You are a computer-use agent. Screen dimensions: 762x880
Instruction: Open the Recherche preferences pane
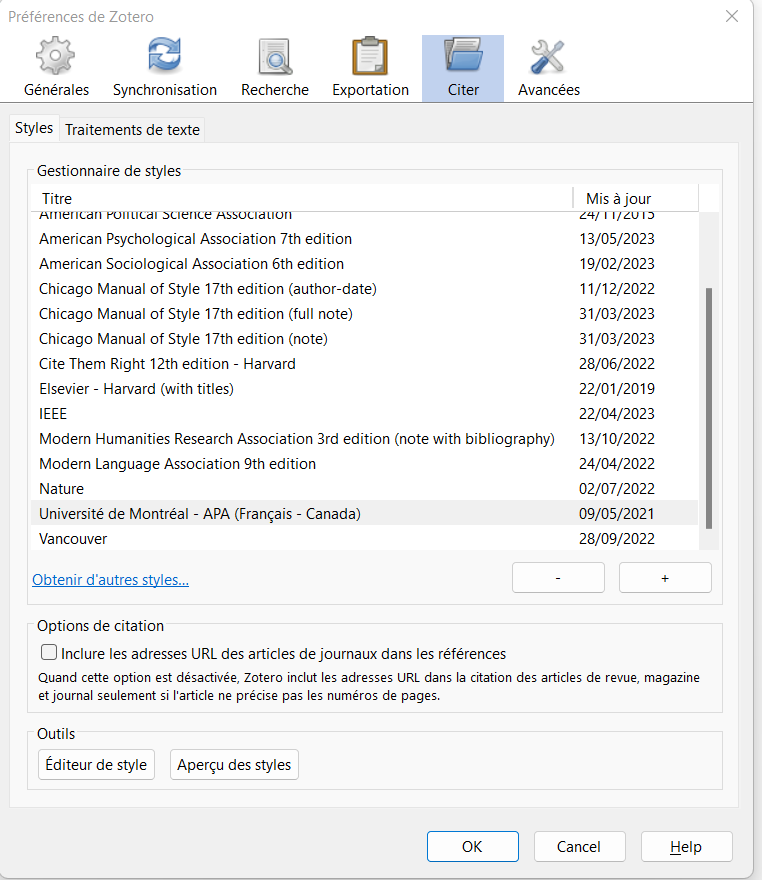275,68
